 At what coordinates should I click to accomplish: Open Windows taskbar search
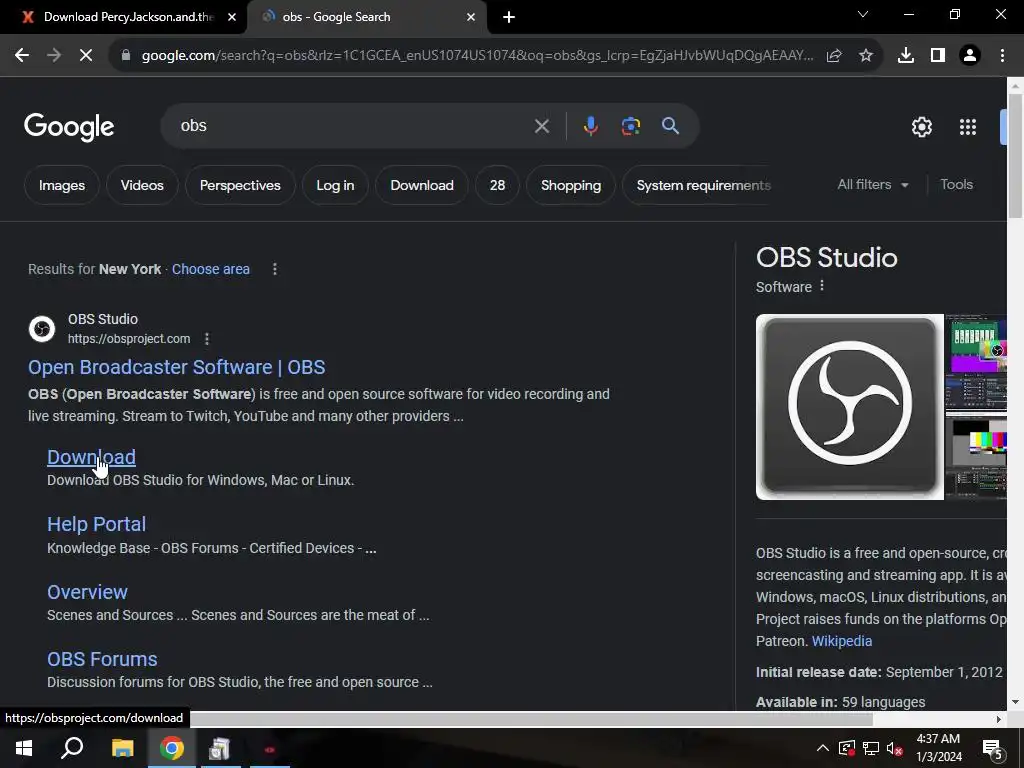coord(72,748)
